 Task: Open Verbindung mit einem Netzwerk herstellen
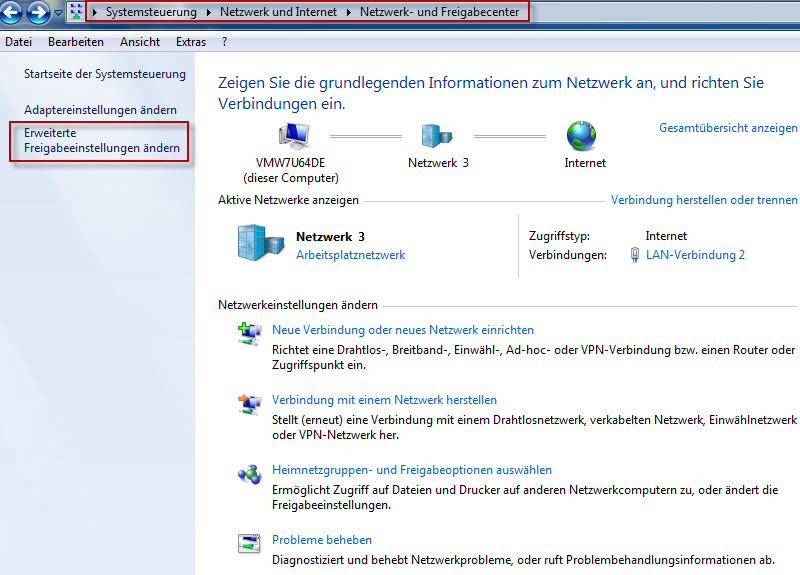384,400
